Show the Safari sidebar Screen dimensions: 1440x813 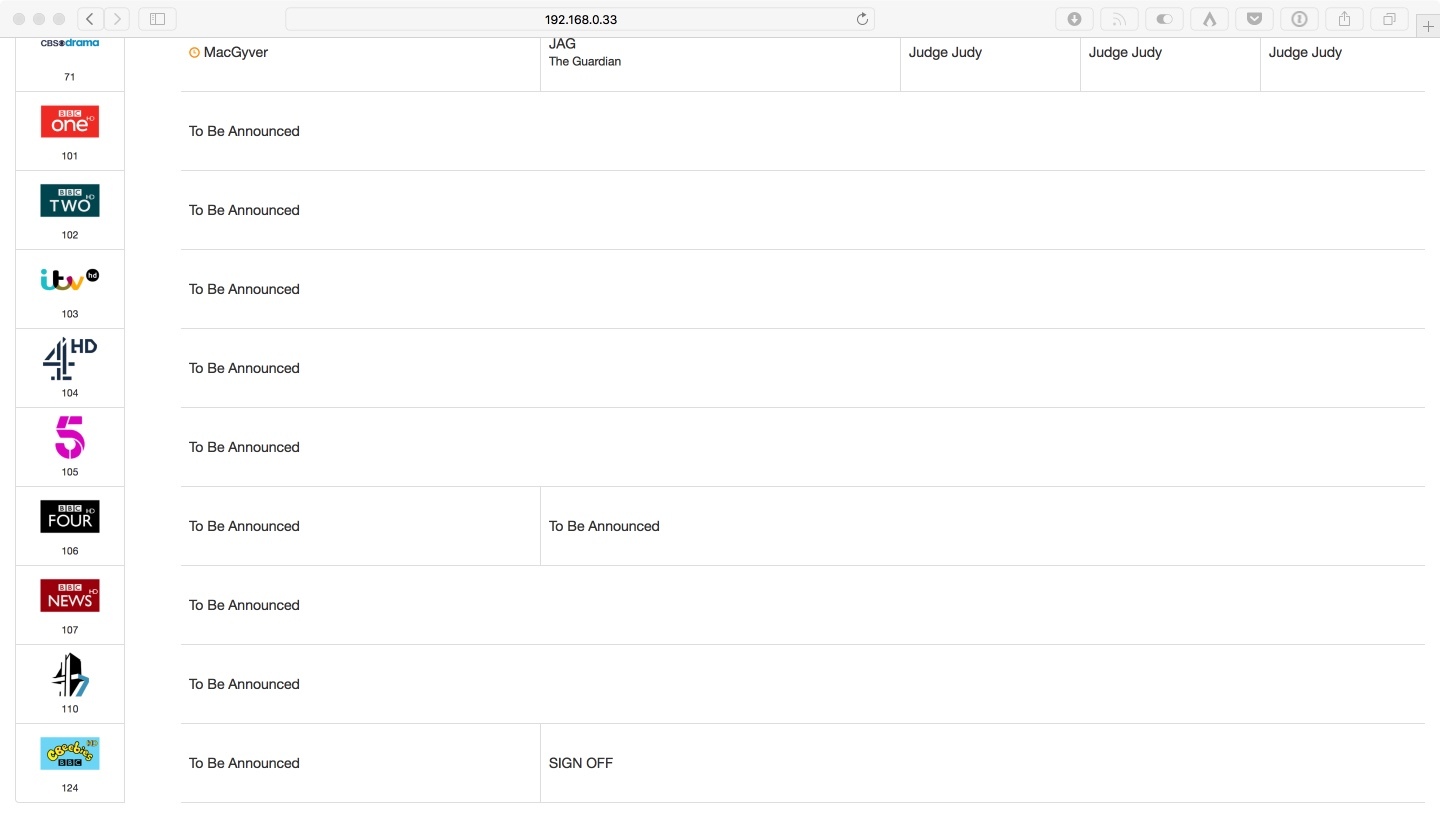[157, 19]
